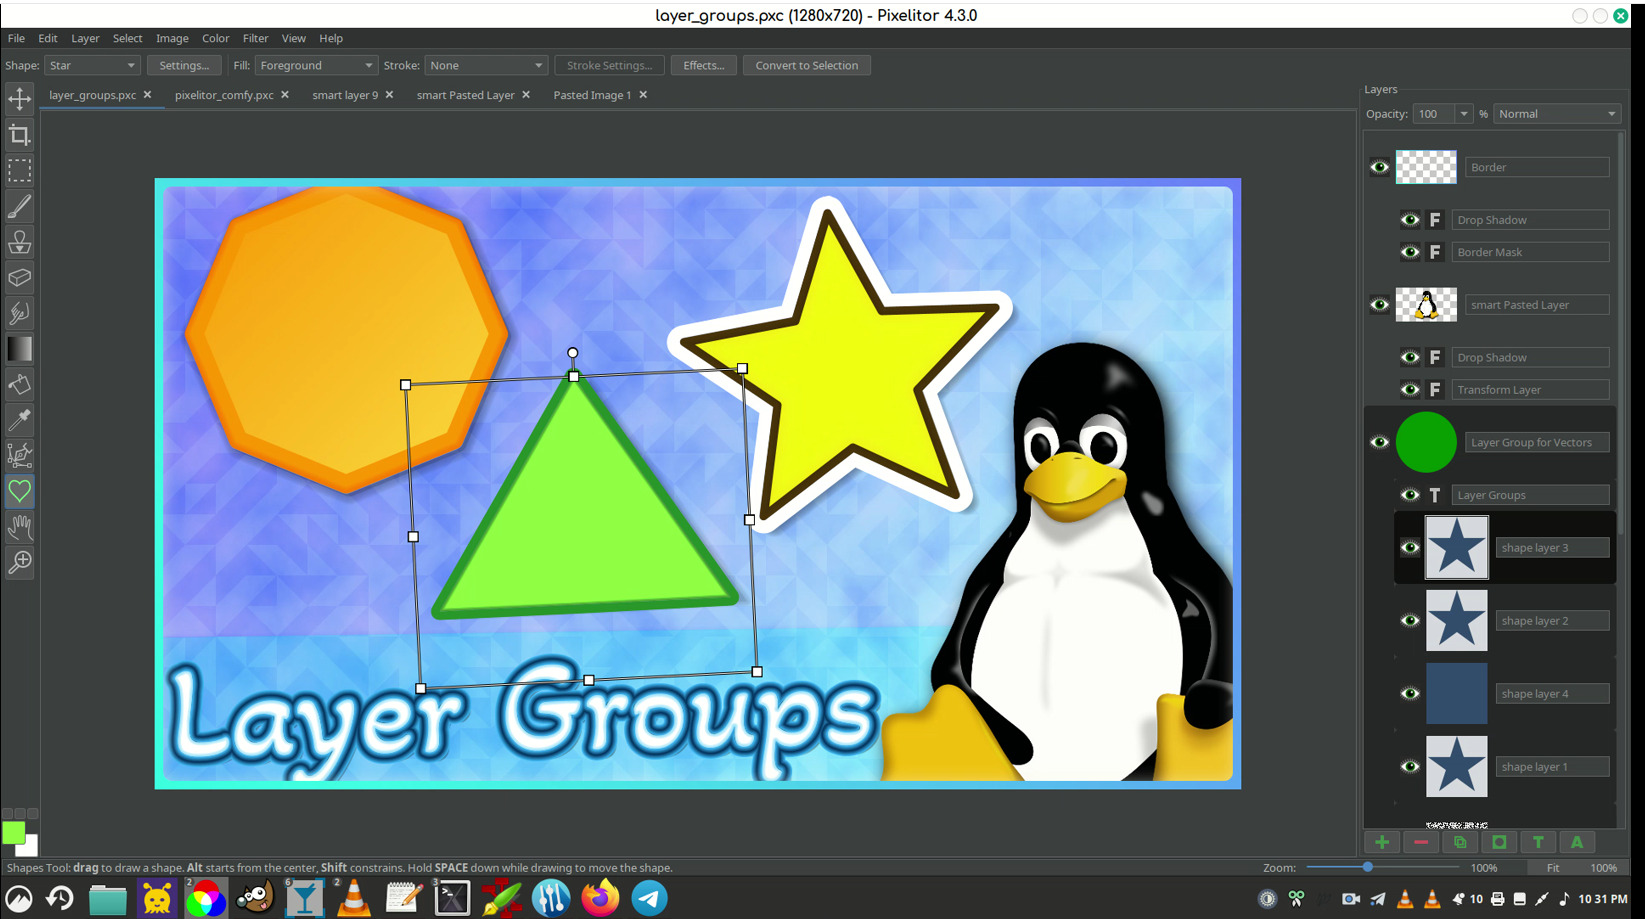Viewport: 1645px width, 919px height.
Task: Select the Crop tool
Action: 19,134
